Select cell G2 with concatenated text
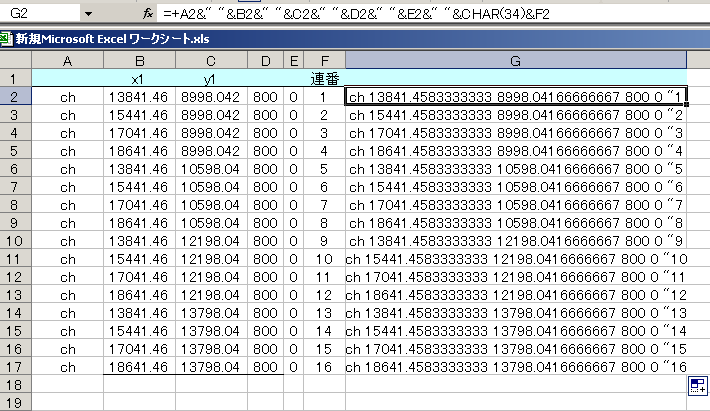This screenshot has height=411, width=710. pyautogui.click(x=516, y=97)
